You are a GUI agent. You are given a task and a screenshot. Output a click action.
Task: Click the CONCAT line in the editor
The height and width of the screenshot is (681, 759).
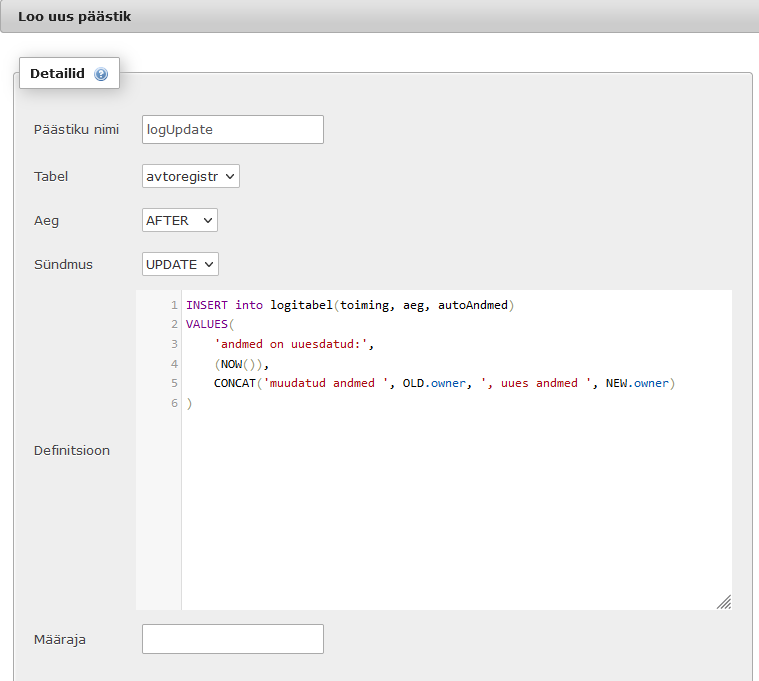click(444, 383)
